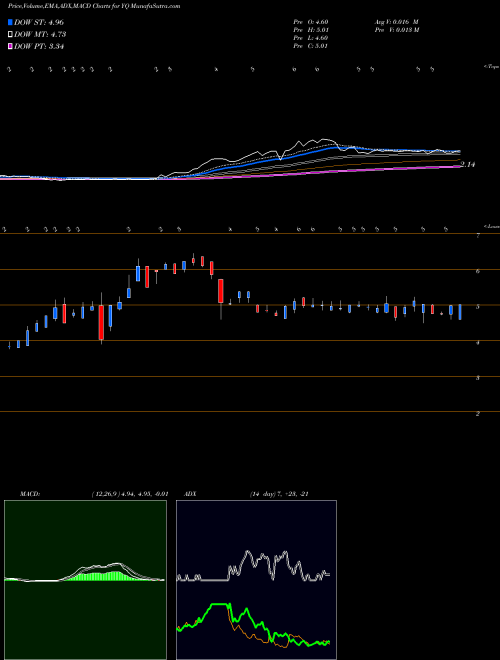Click price axis label 7
The width and height of the screenshot is (500, 660).
[x=478, y=236]
